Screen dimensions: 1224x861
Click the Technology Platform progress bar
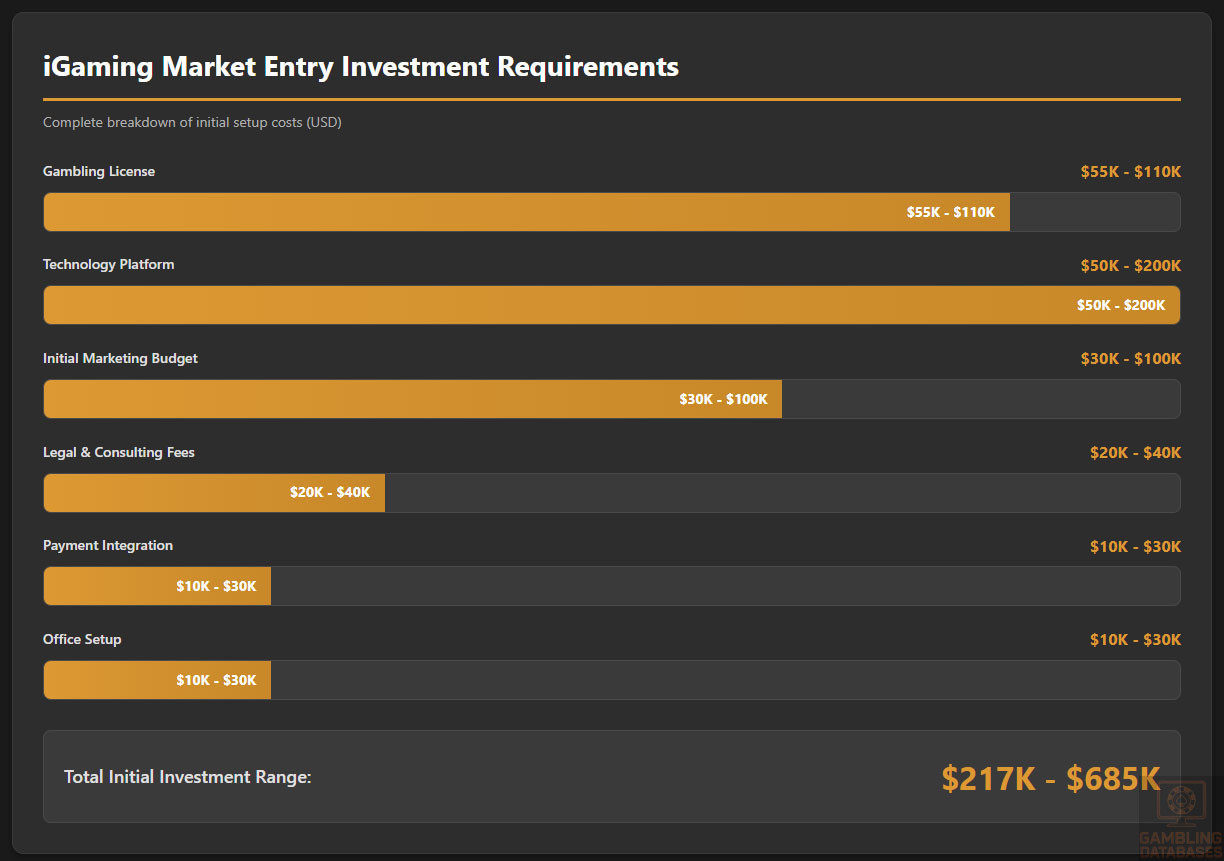[x=611, y=305]
